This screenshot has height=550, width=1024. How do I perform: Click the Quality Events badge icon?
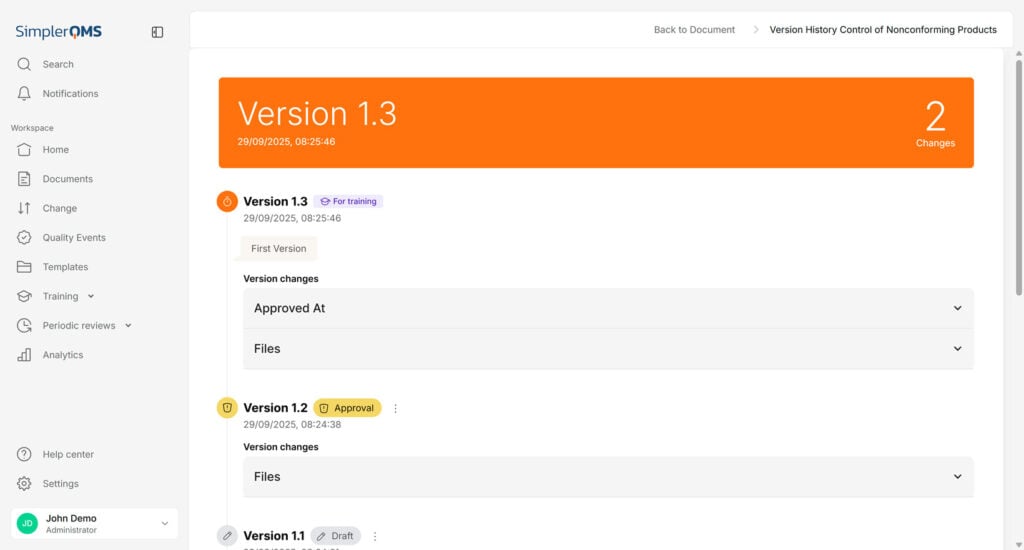click(24, 238)
